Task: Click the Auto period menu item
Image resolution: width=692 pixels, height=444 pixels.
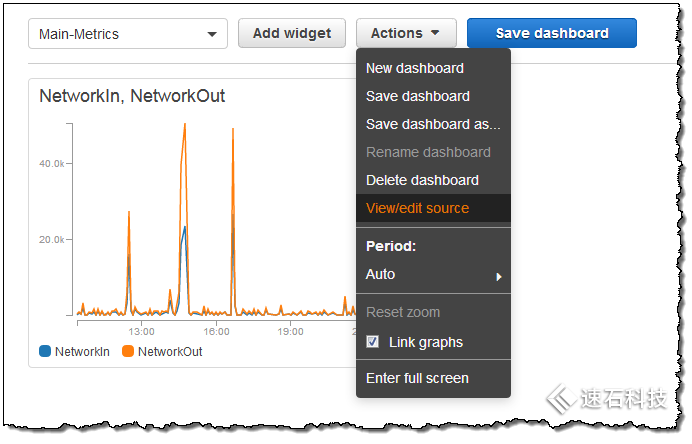Action: click(381, 274)
